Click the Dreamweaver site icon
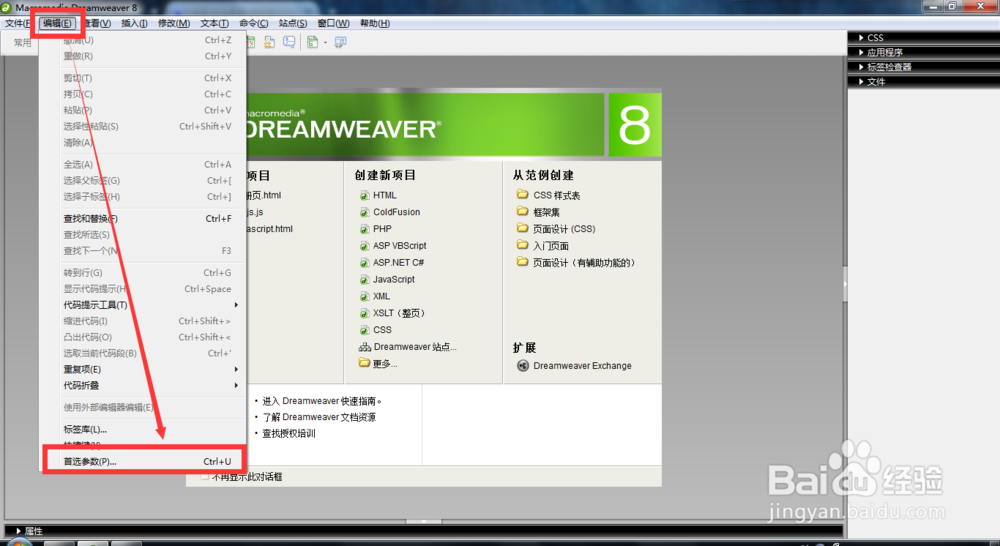The height and width of the screenshot is (546, 1000). point(364,347)
